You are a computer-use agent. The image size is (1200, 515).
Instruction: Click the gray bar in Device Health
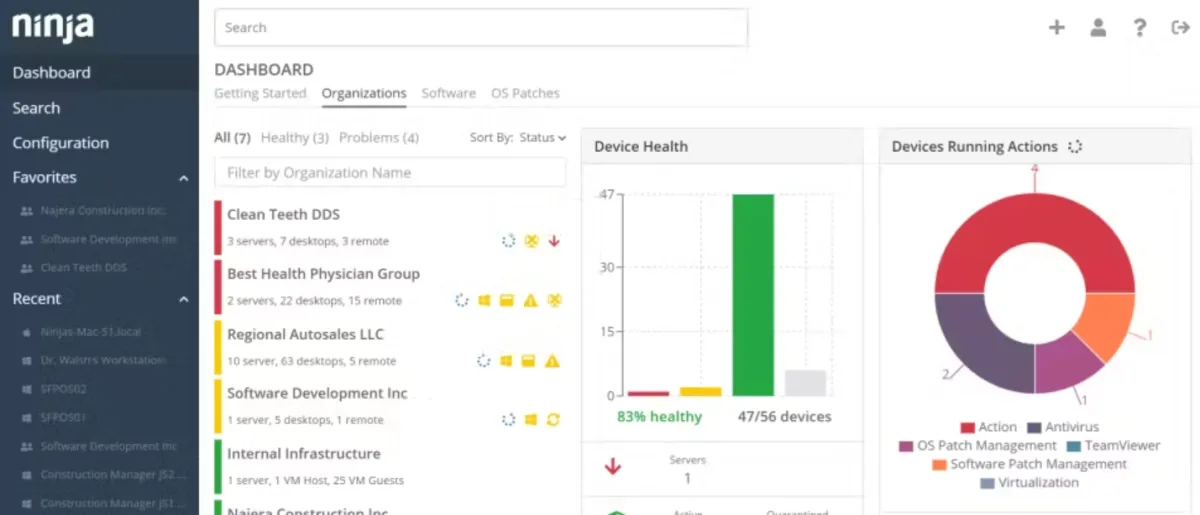point(805,383)
